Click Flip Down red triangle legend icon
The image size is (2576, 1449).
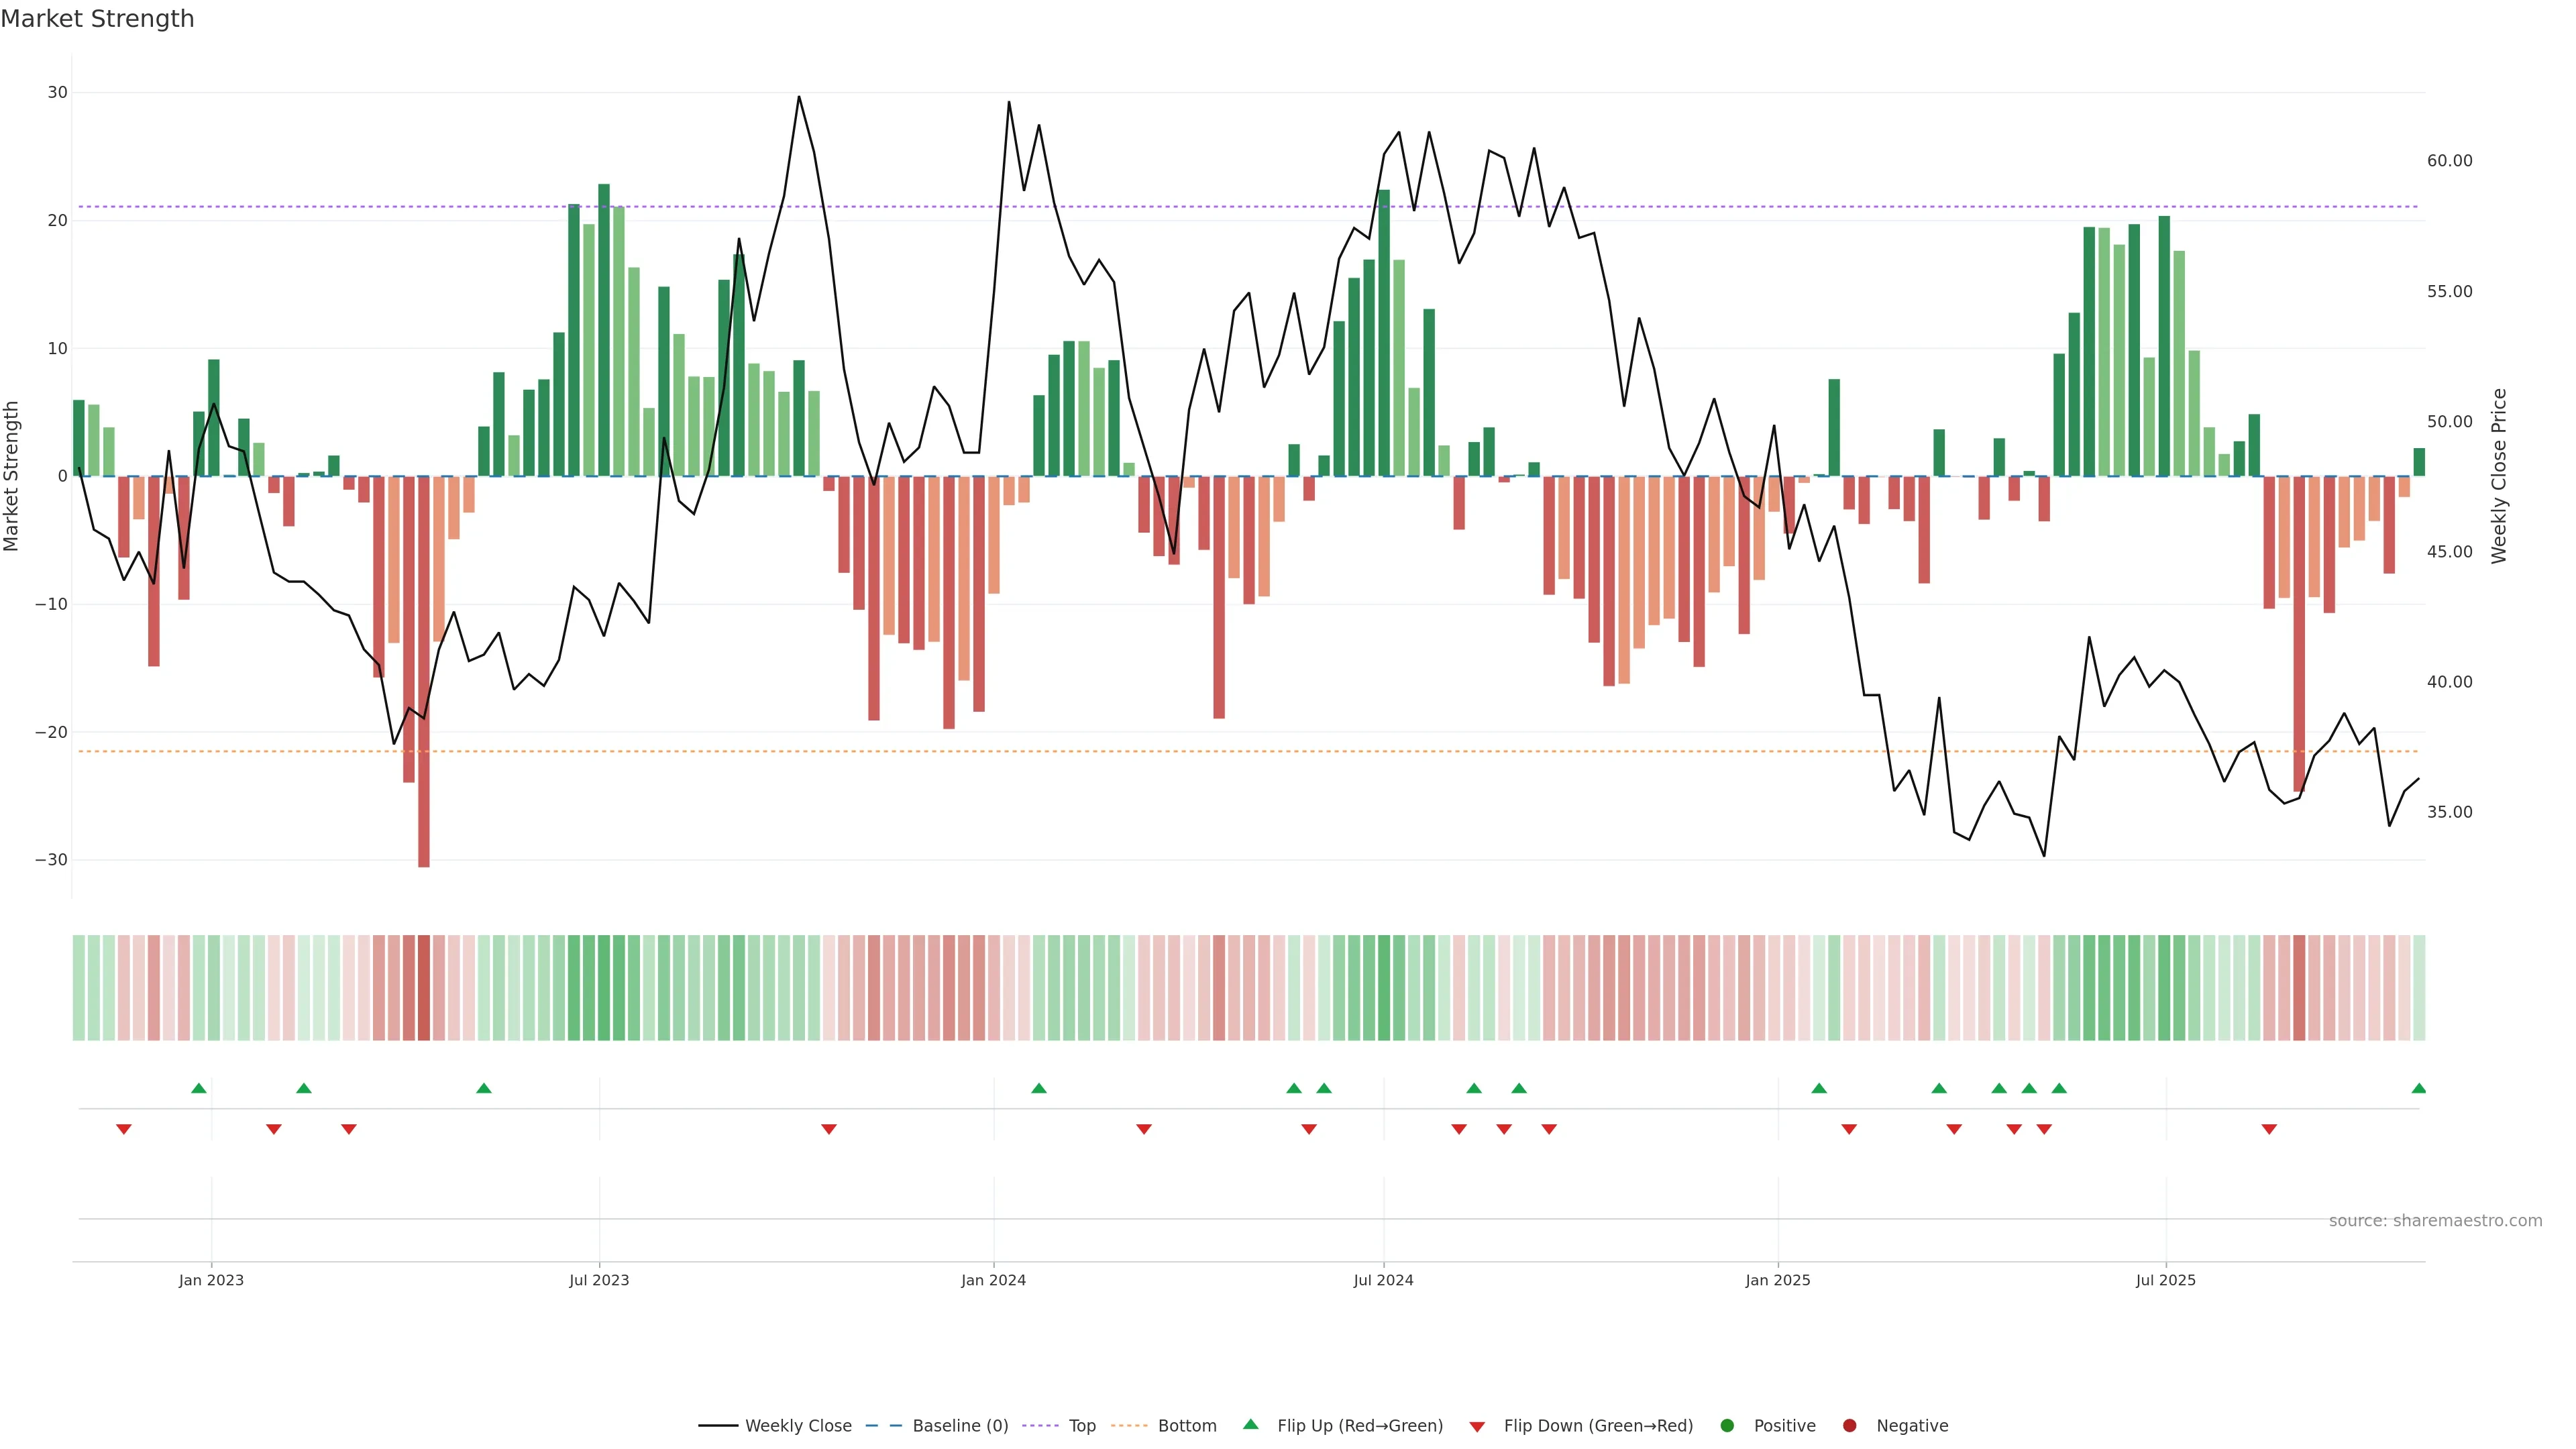coord(1477,1427)
